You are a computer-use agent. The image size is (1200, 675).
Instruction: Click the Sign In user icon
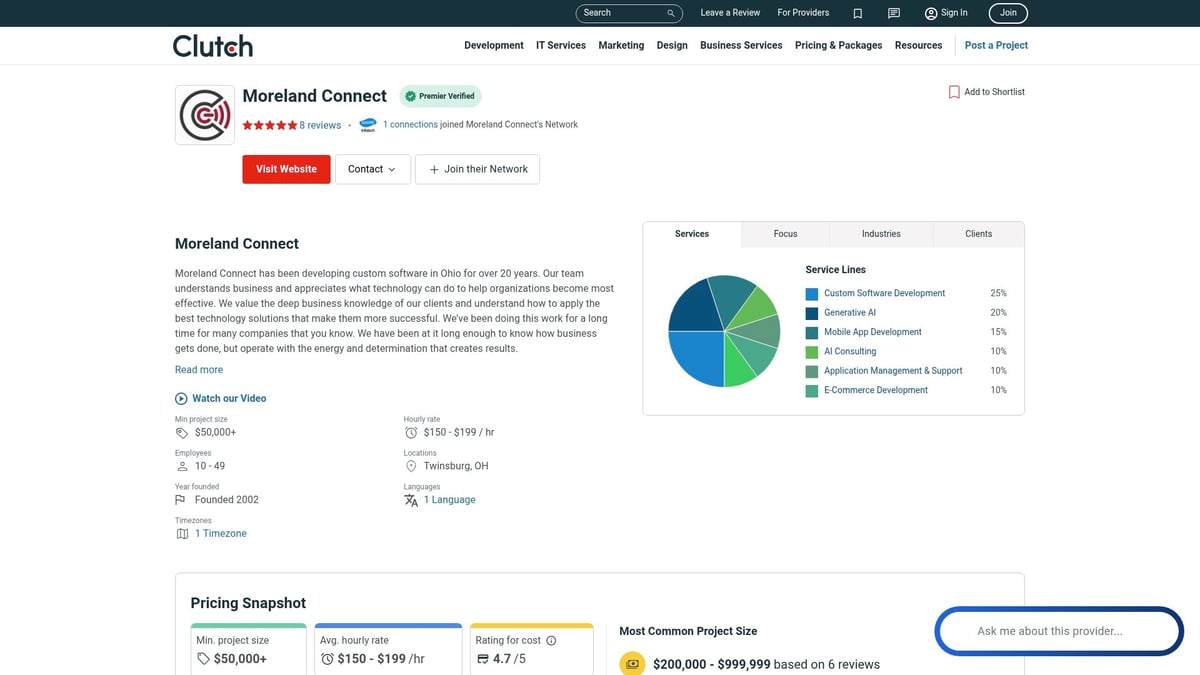point(931,13)
